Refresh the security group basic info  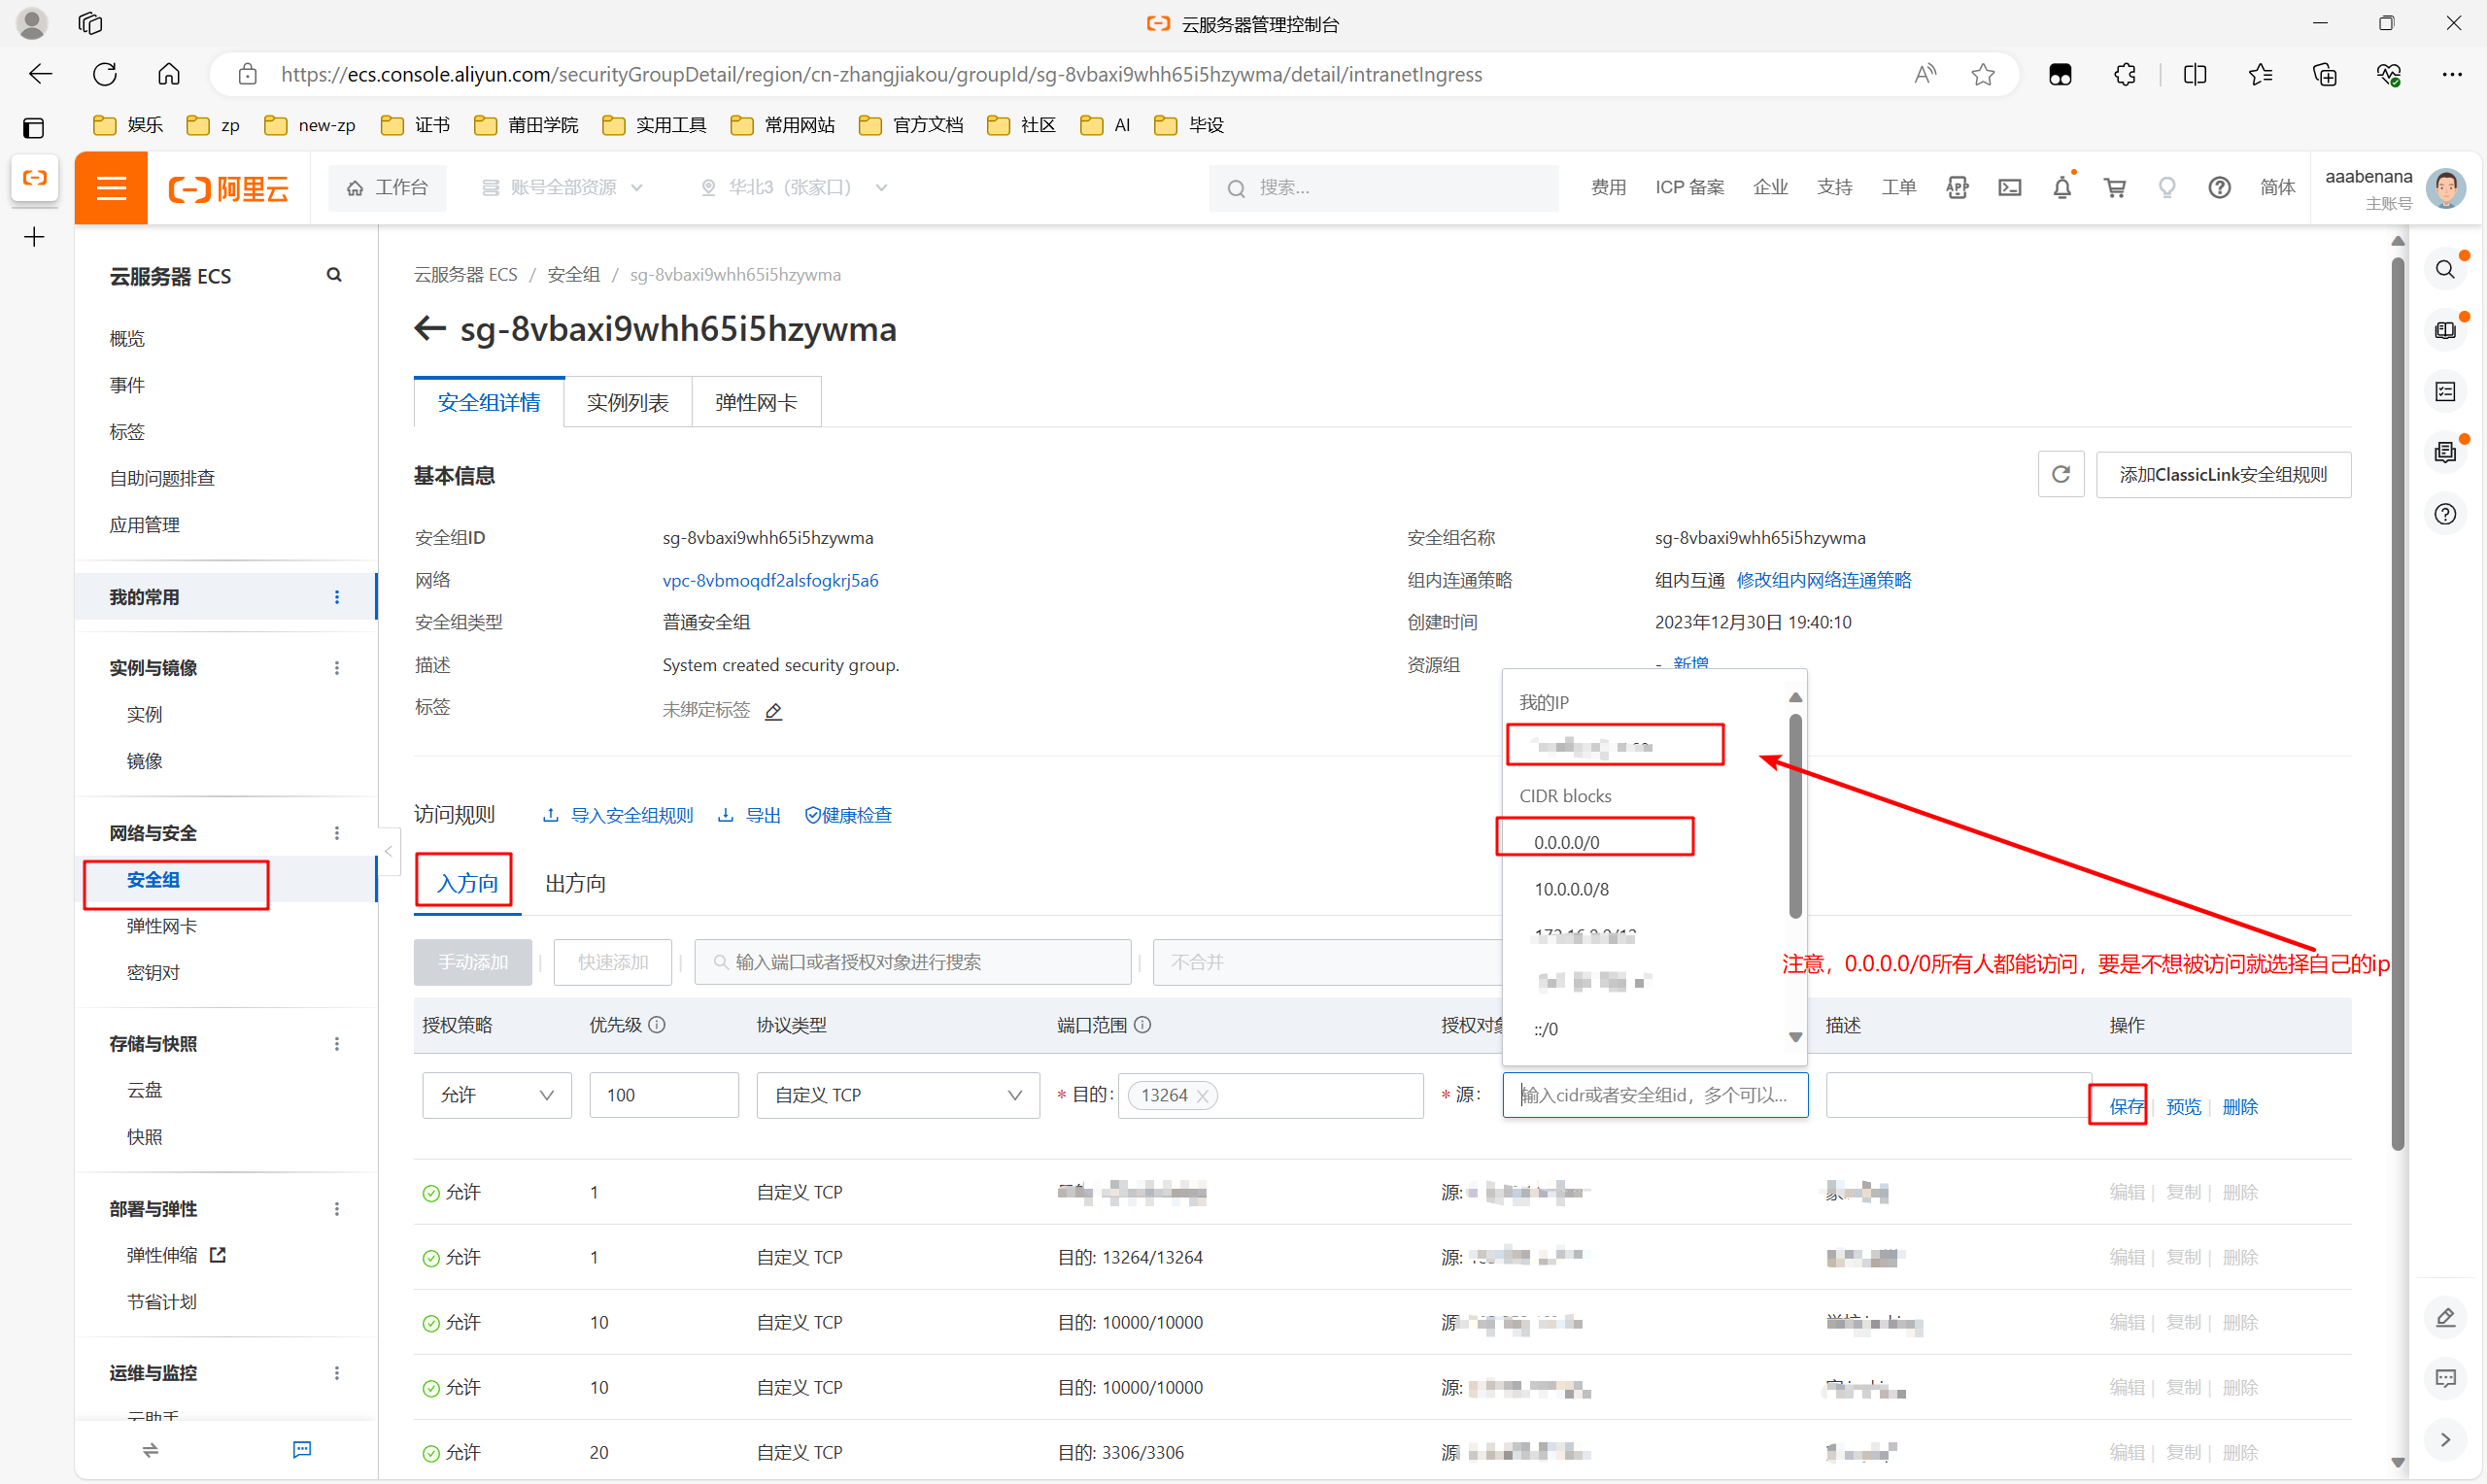[x=2060, y=475]
